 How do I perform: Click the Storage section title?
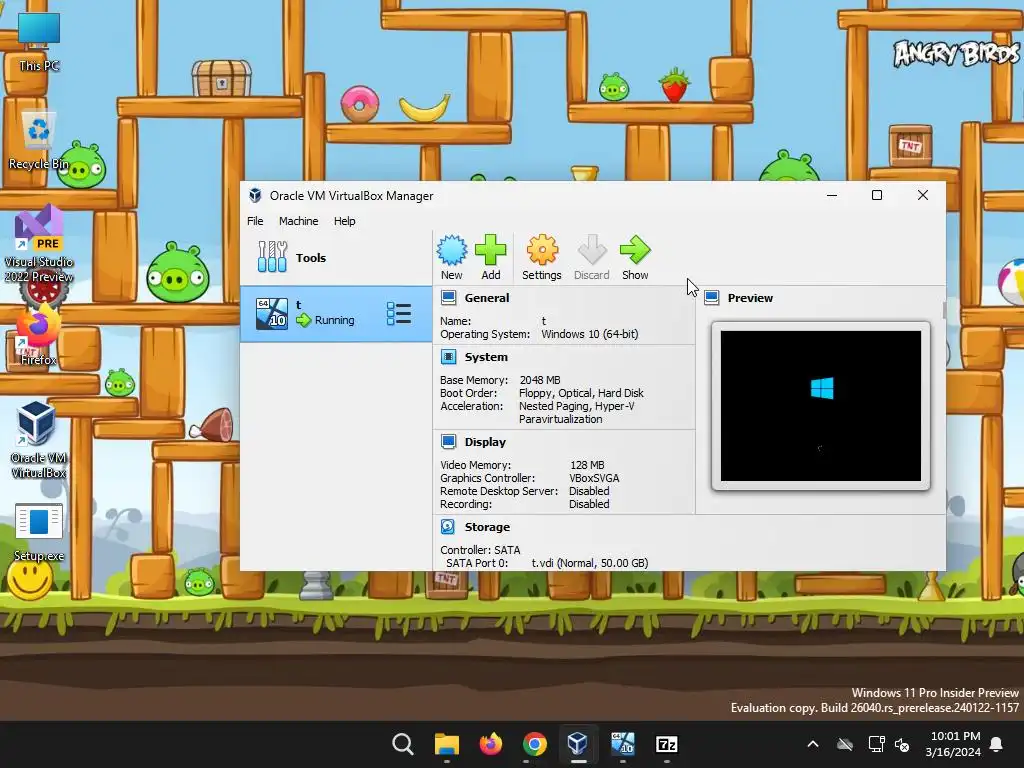click(487, 526)
